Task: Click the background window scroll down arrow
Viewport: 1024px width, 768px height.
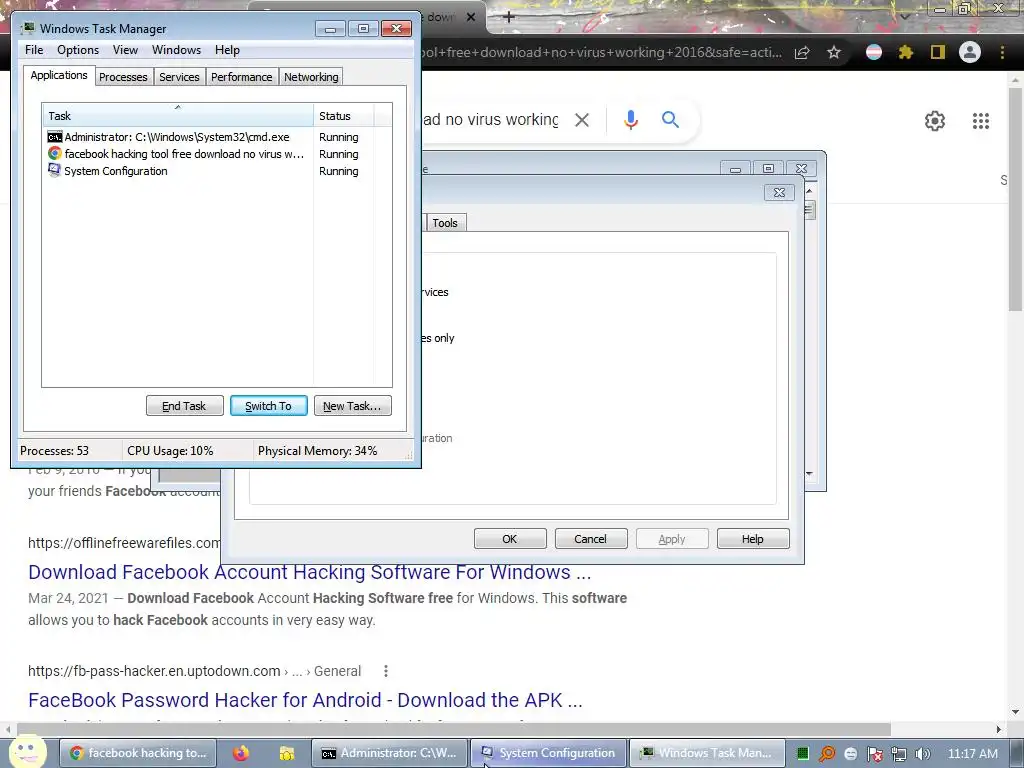Action: coord(809,473)
